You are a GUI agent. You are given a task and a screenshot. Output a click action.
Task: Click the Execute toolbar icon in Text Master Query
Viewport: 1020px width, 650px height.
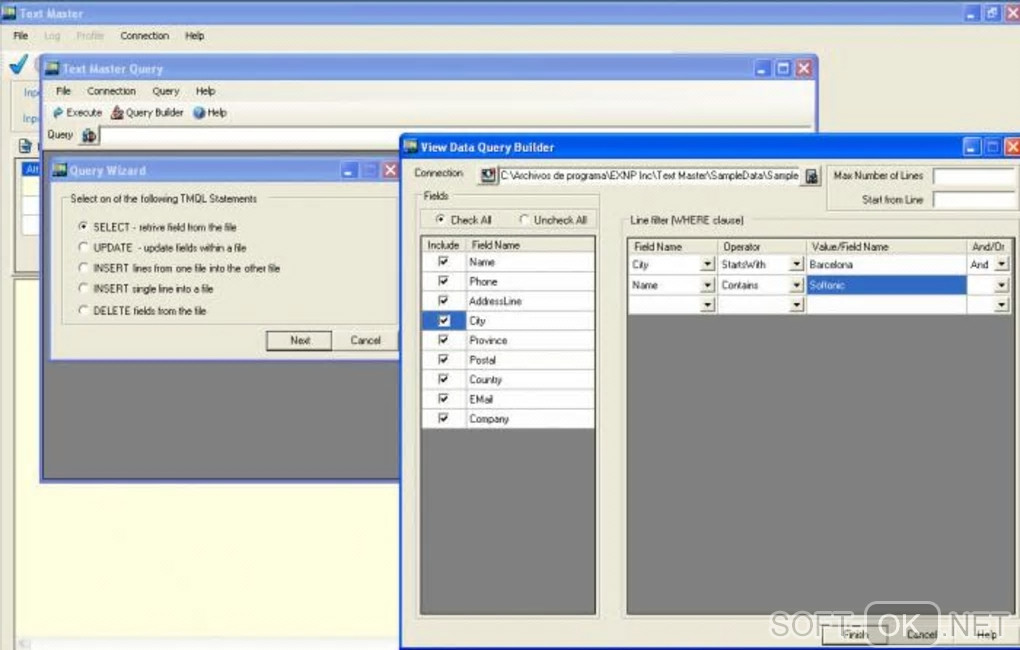click(58, 113)
